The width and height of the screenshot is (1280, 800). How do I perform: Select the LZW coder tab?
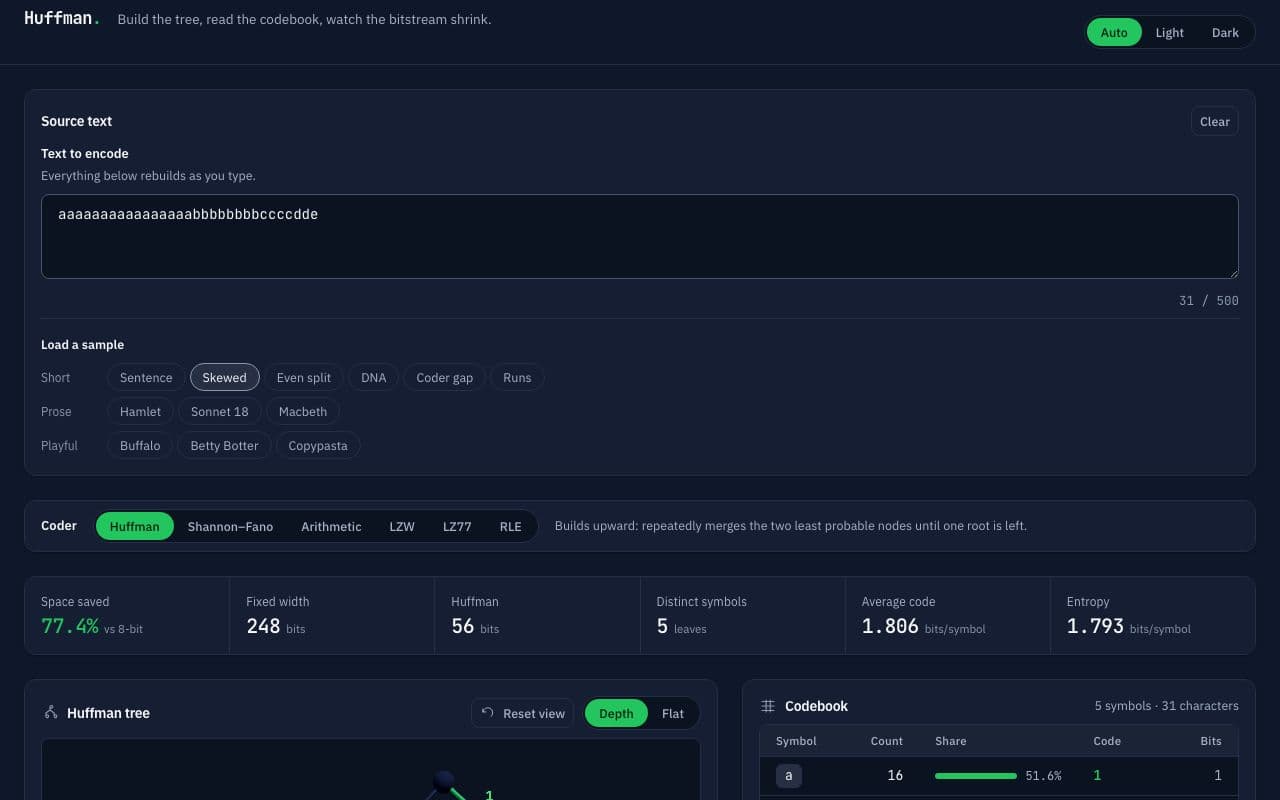(x=402, y=526)
